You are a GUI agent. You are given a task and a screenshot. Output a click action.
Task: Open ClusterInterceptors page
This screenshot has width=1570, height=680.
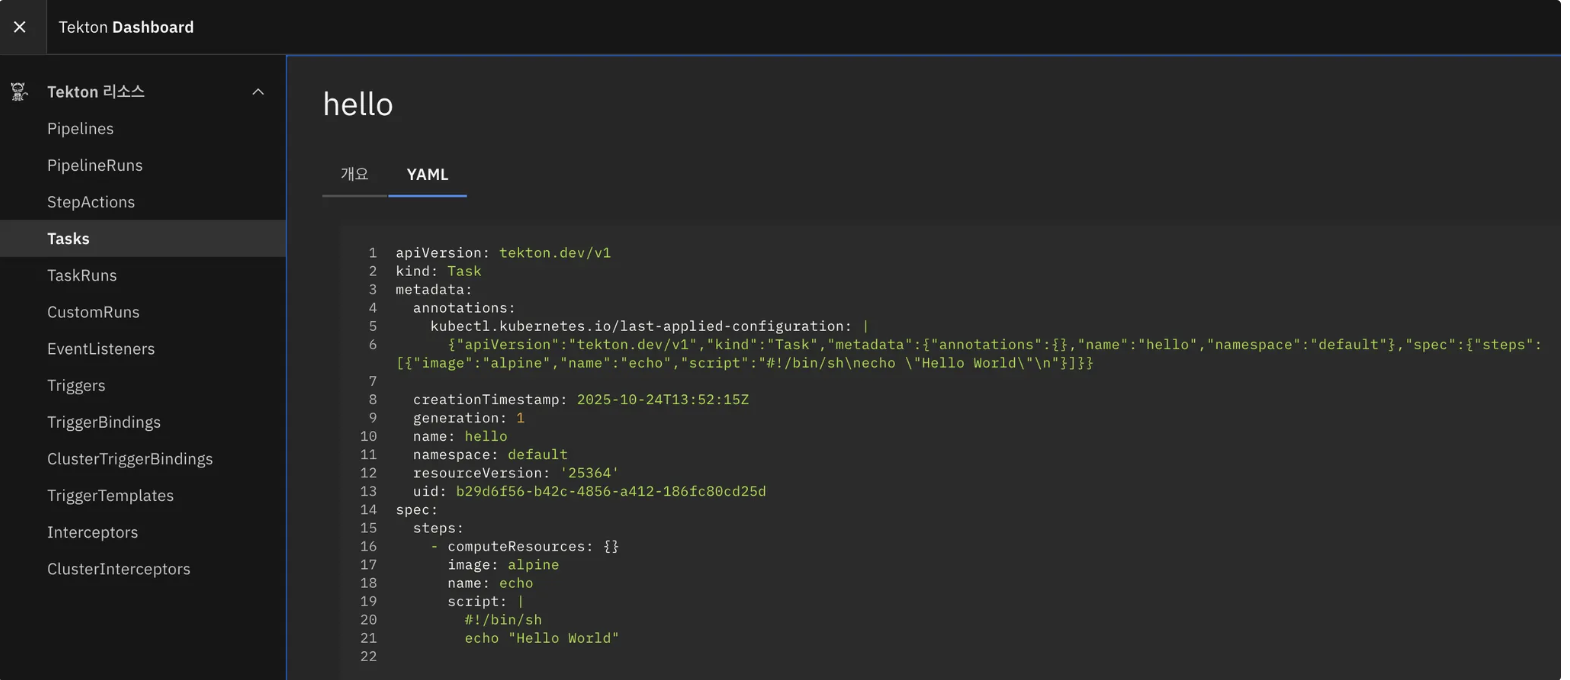pos(143,569)
